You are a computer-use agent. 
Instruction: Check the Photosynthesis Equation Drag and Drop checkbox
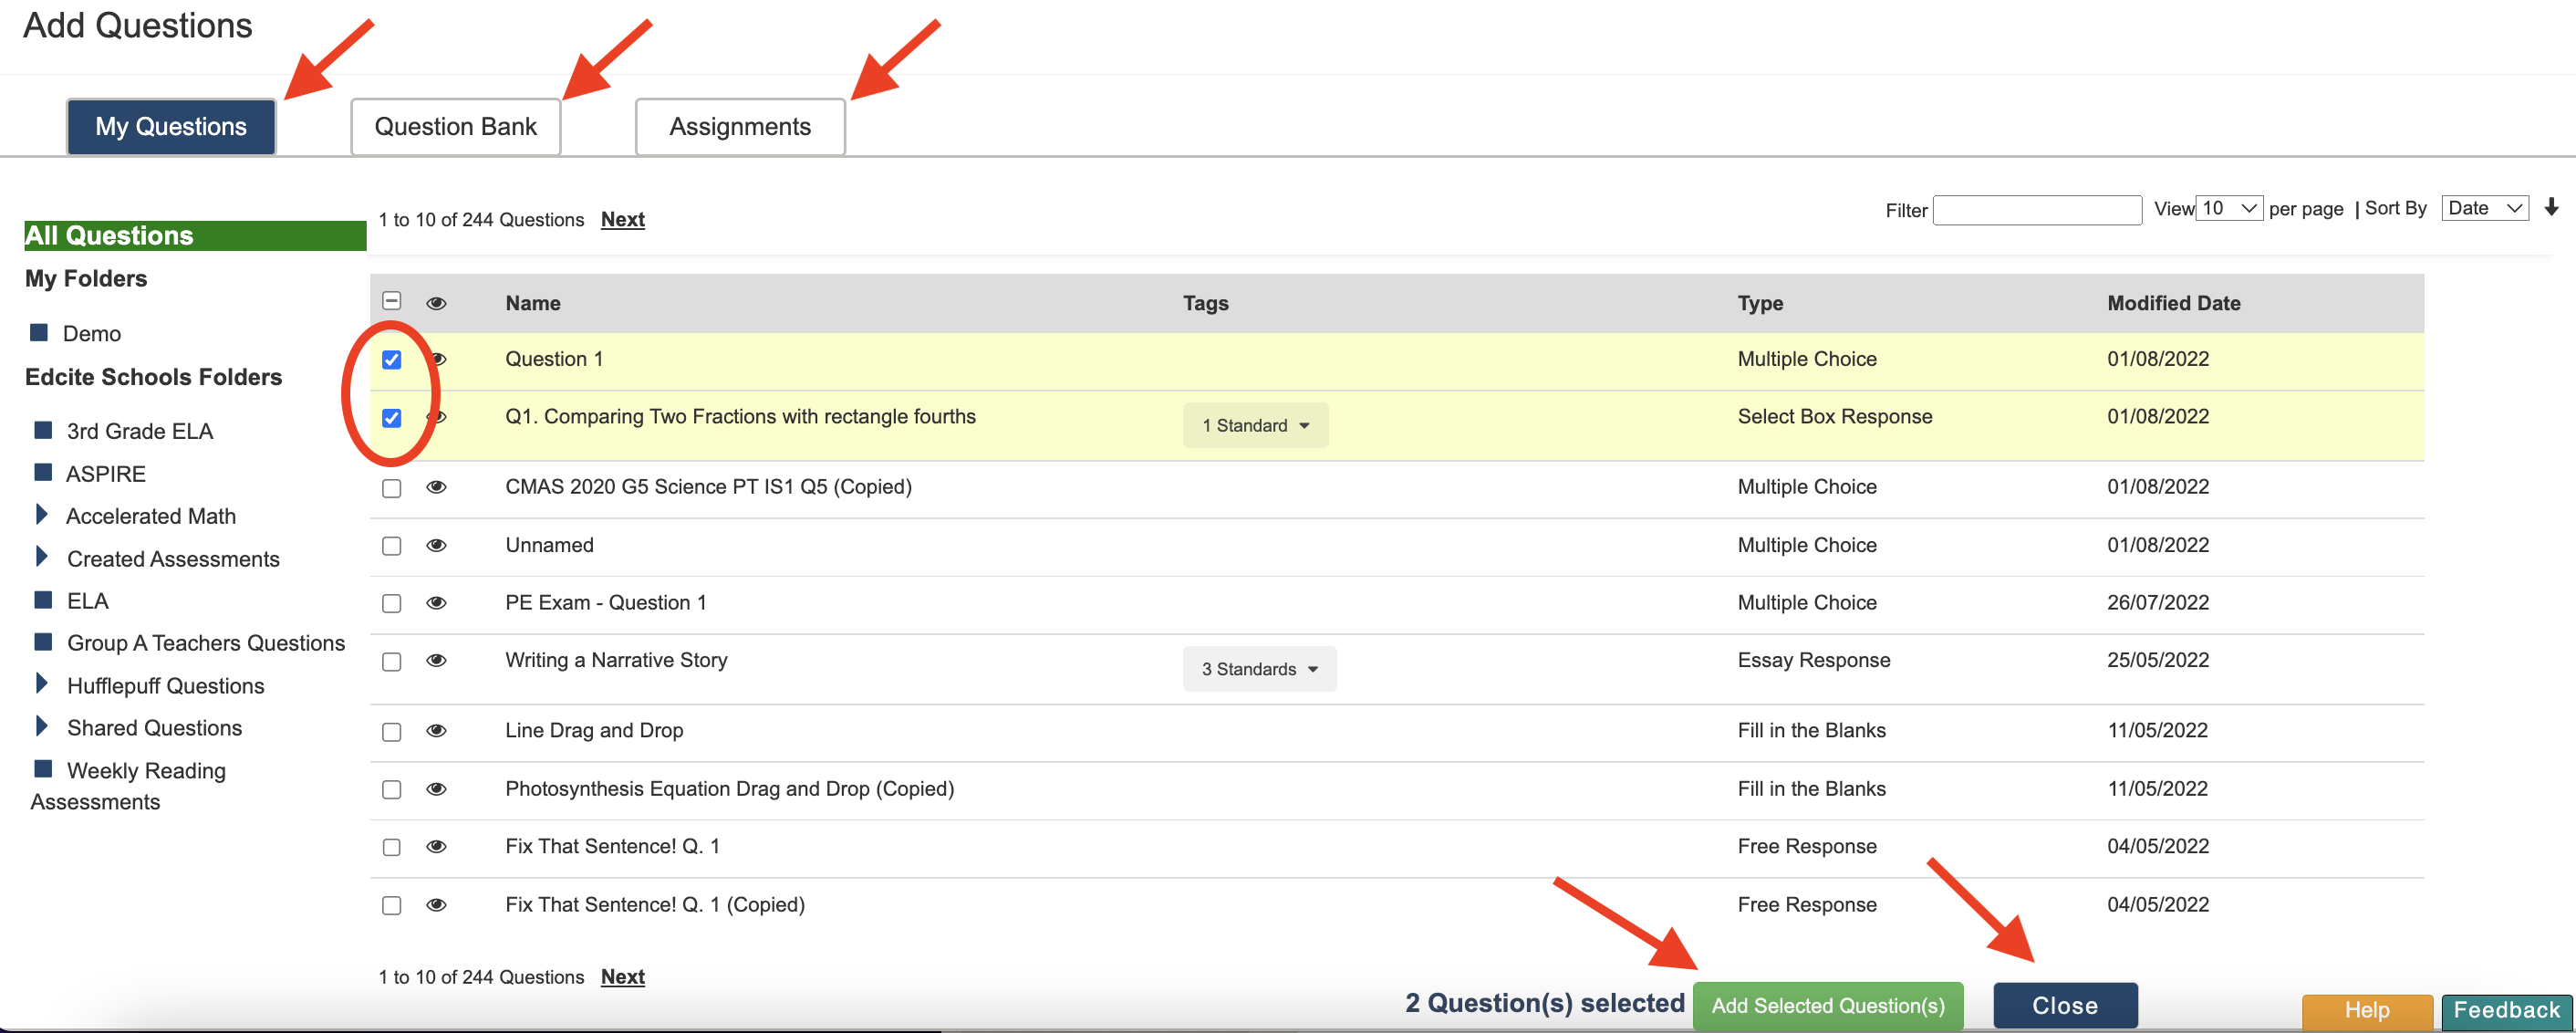click(x=392, y=790)
